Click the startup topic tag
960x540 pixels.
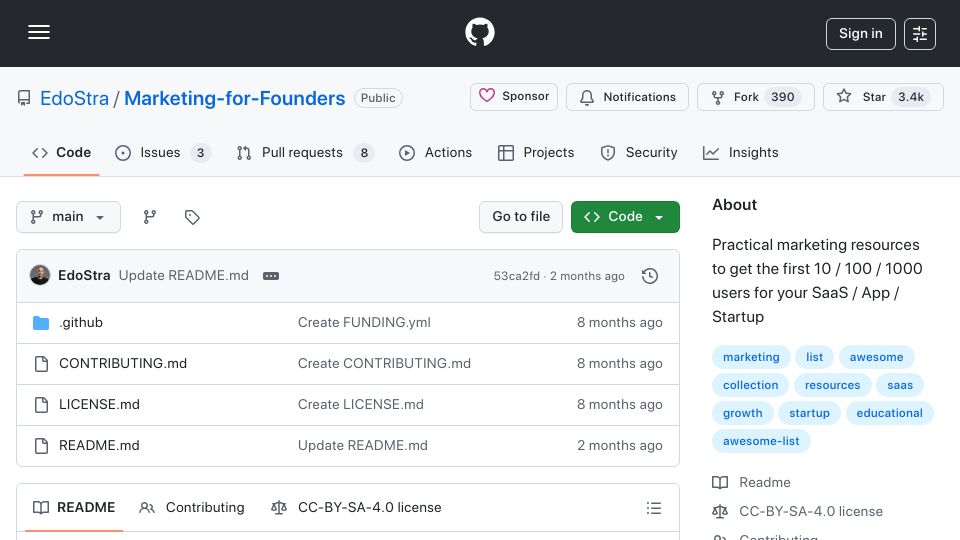coord(809,413)
